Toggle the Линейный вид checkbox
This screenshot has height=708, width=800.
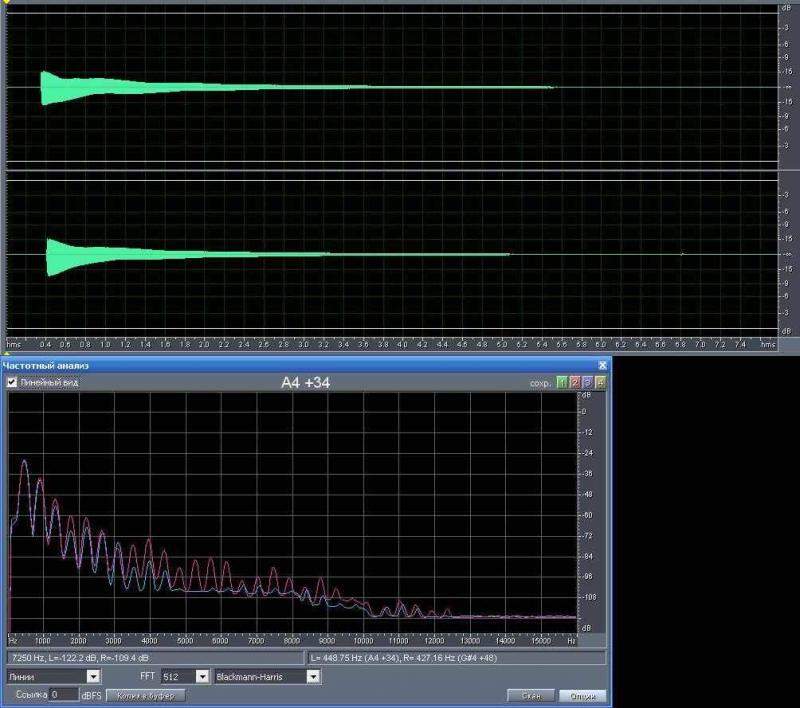12,383
